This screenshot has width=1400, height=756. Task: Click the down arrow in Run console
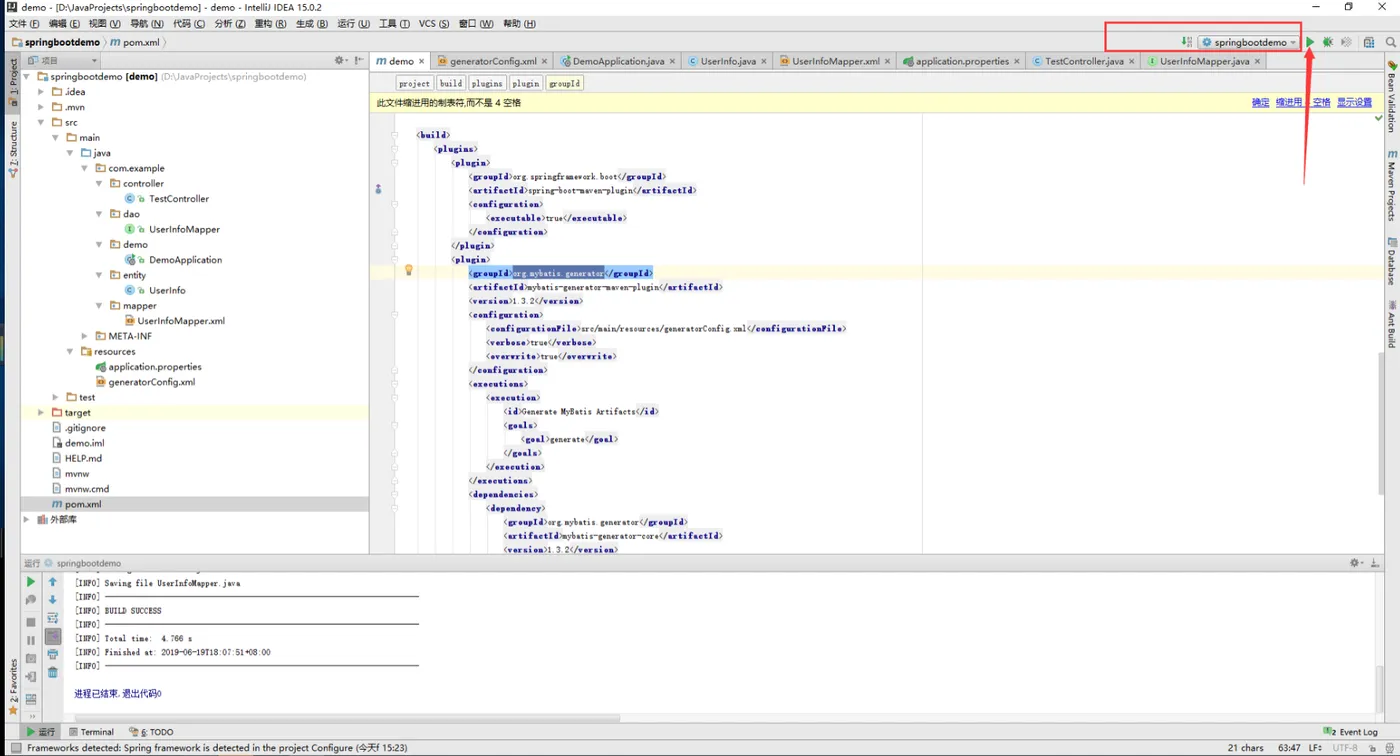[53, 599]
